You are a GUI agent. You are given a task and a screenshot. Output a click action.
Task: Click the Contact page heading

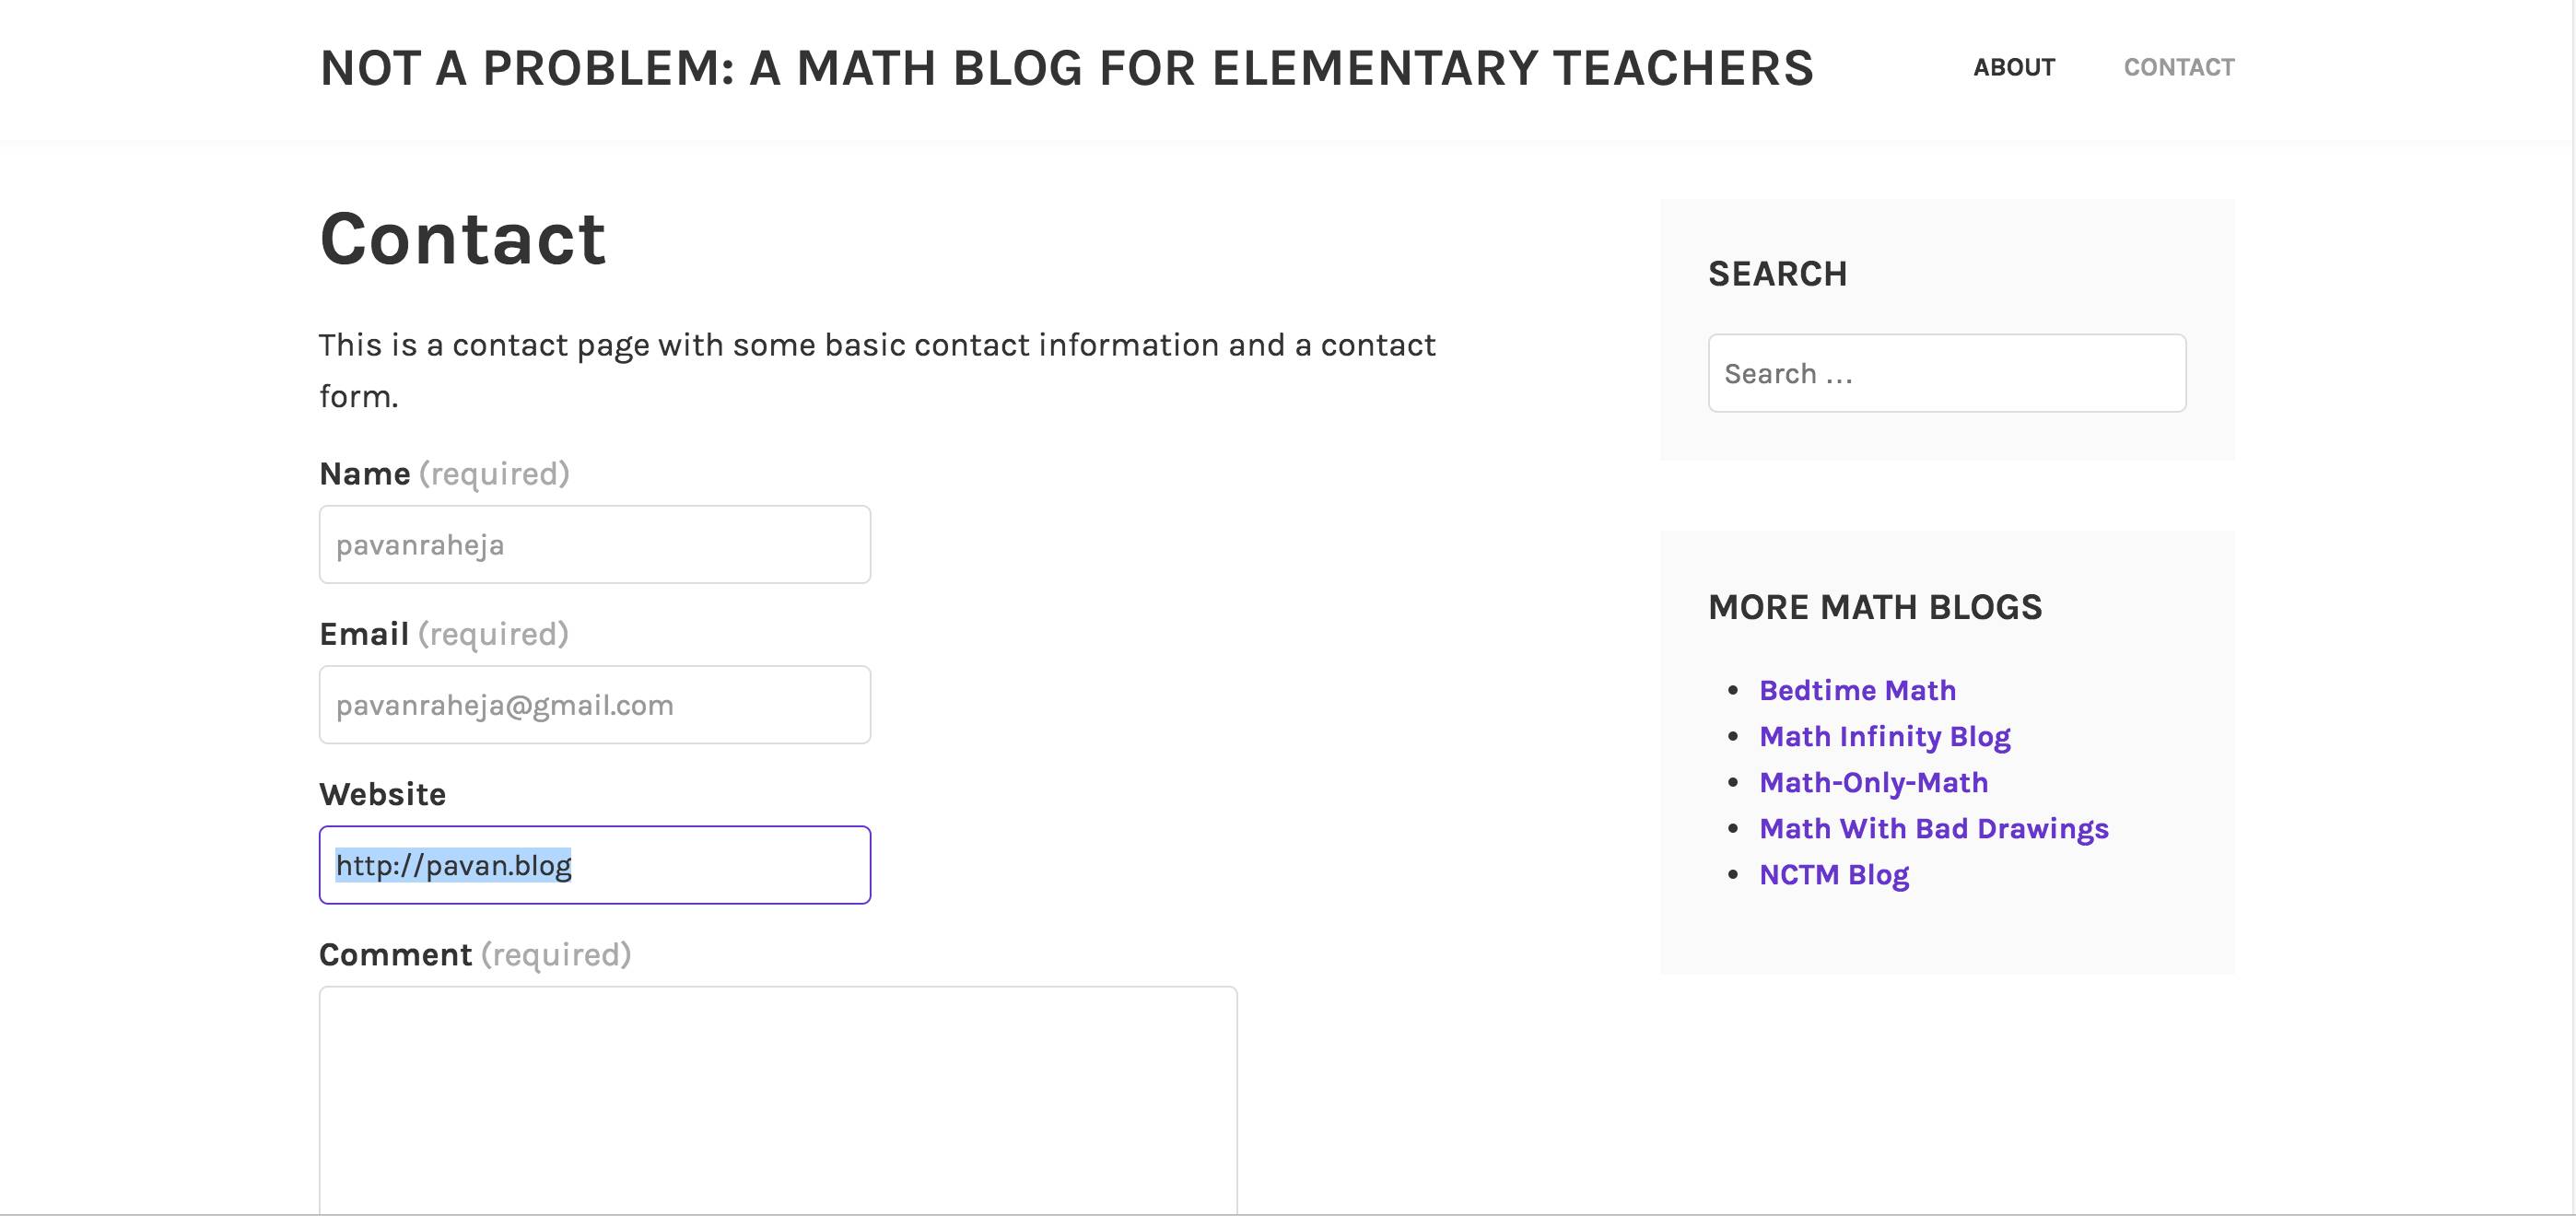point(462,239)
